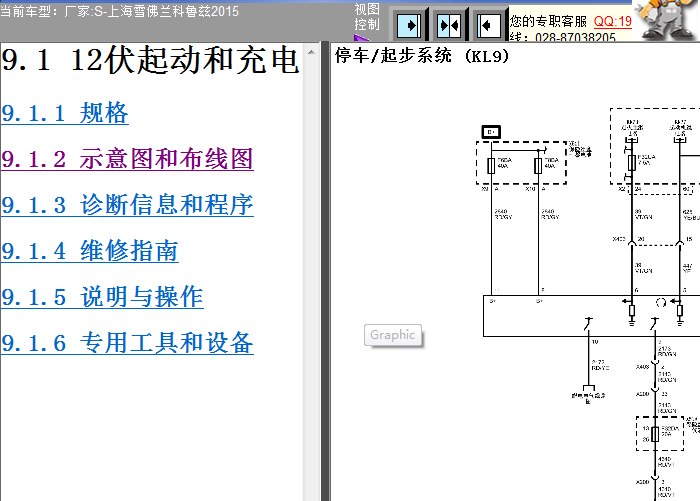700x501 pixels.
Task: Click the split-view center arrows button
Action: (449, 25)
